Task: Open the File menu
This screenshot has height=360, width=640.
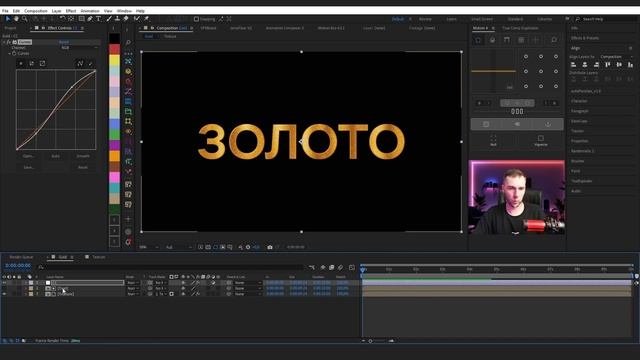Action: (x=5, y=11)
